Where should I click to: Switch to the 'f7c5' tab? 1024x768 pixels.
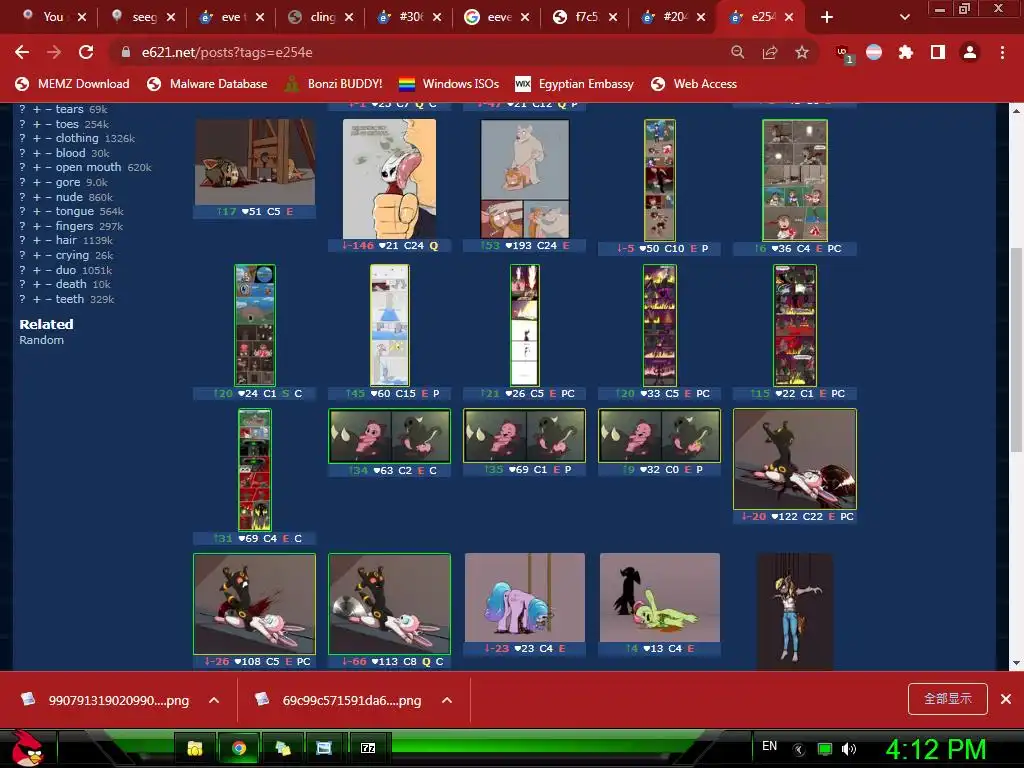click(586, 17)
